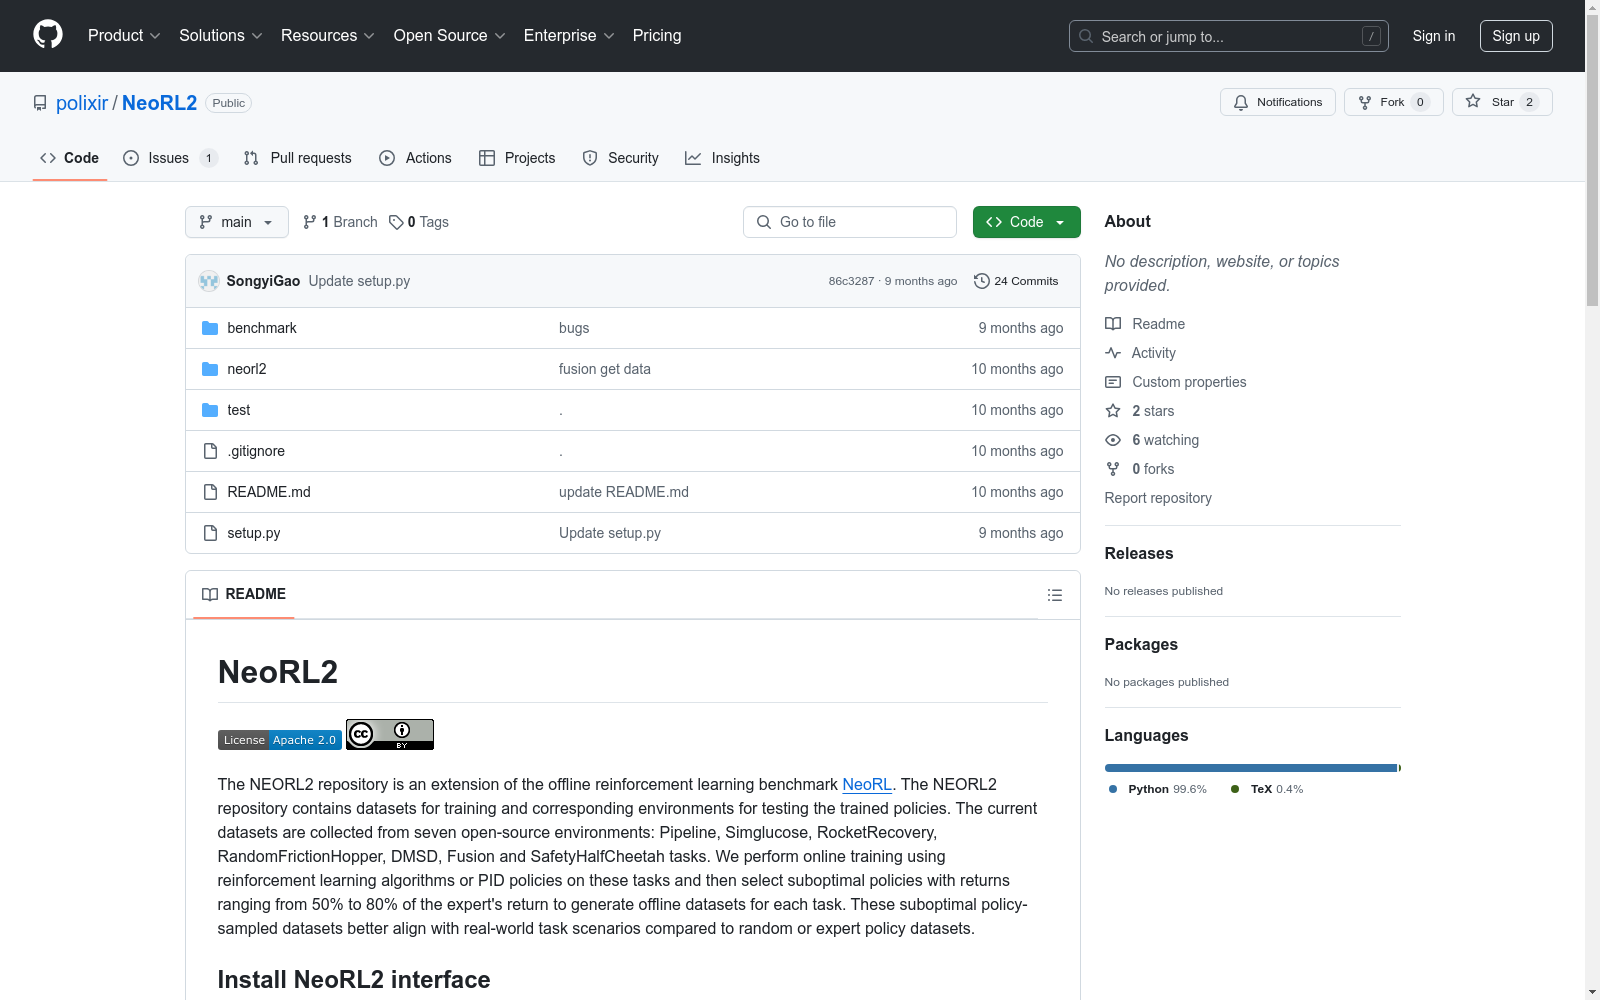Image resolution: width=1600 pixels, height=1000 pixels.
Task: Focus the Search or jump to field
Action: [1228, 36]
